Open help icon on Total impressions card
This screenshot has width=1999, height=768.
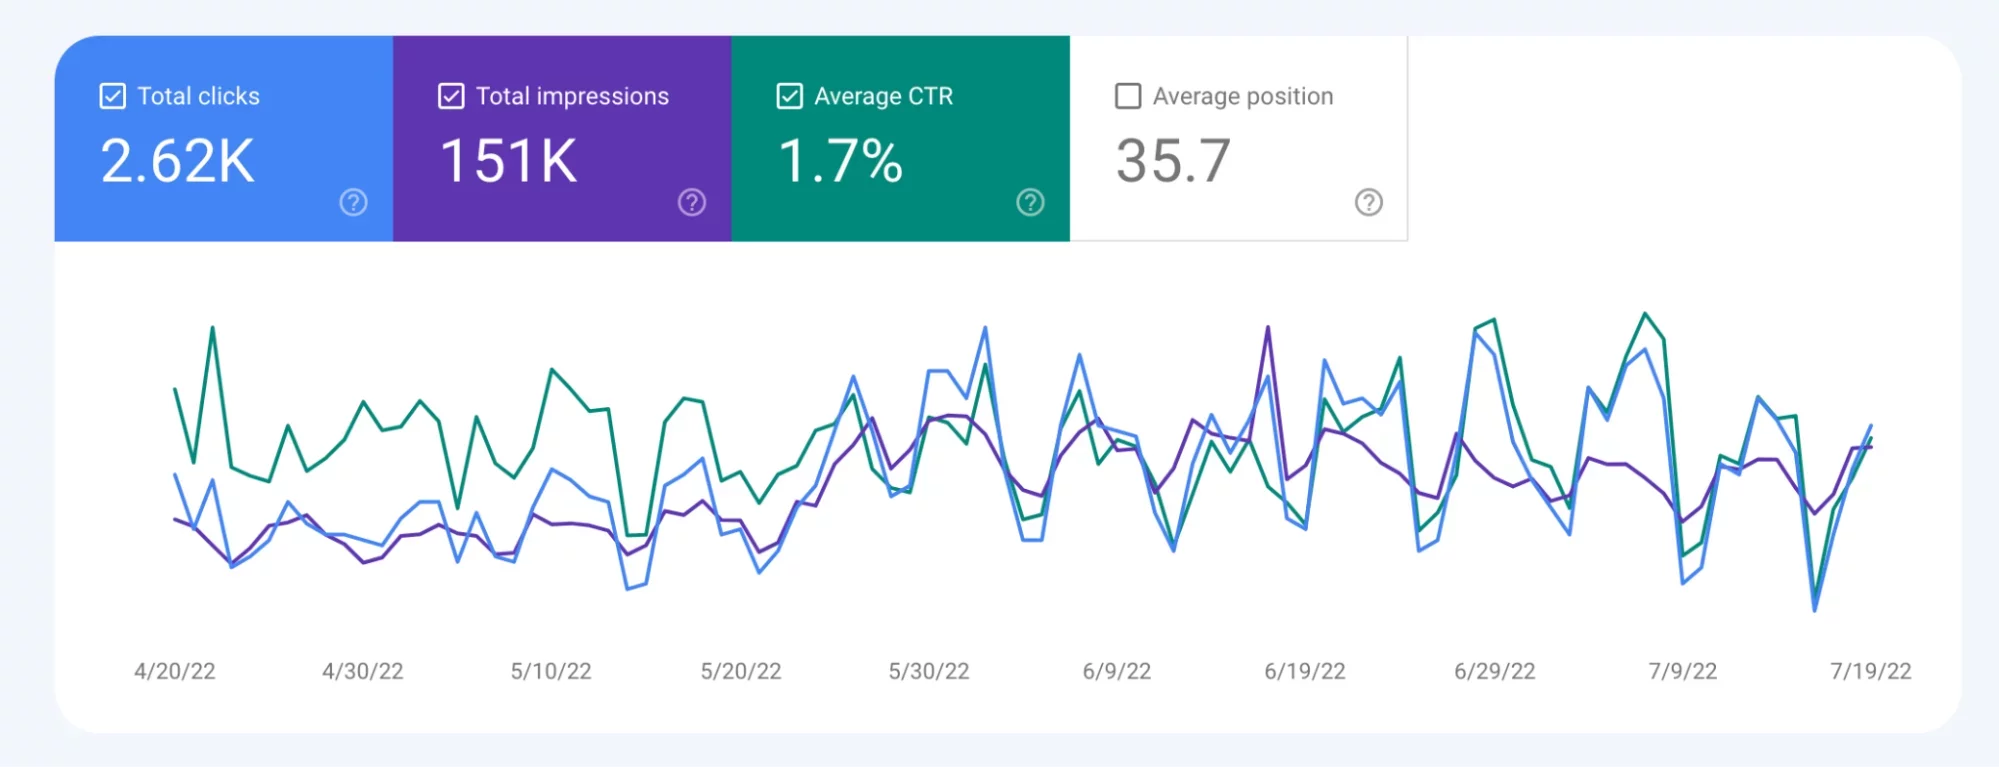[x=692, y=202]
